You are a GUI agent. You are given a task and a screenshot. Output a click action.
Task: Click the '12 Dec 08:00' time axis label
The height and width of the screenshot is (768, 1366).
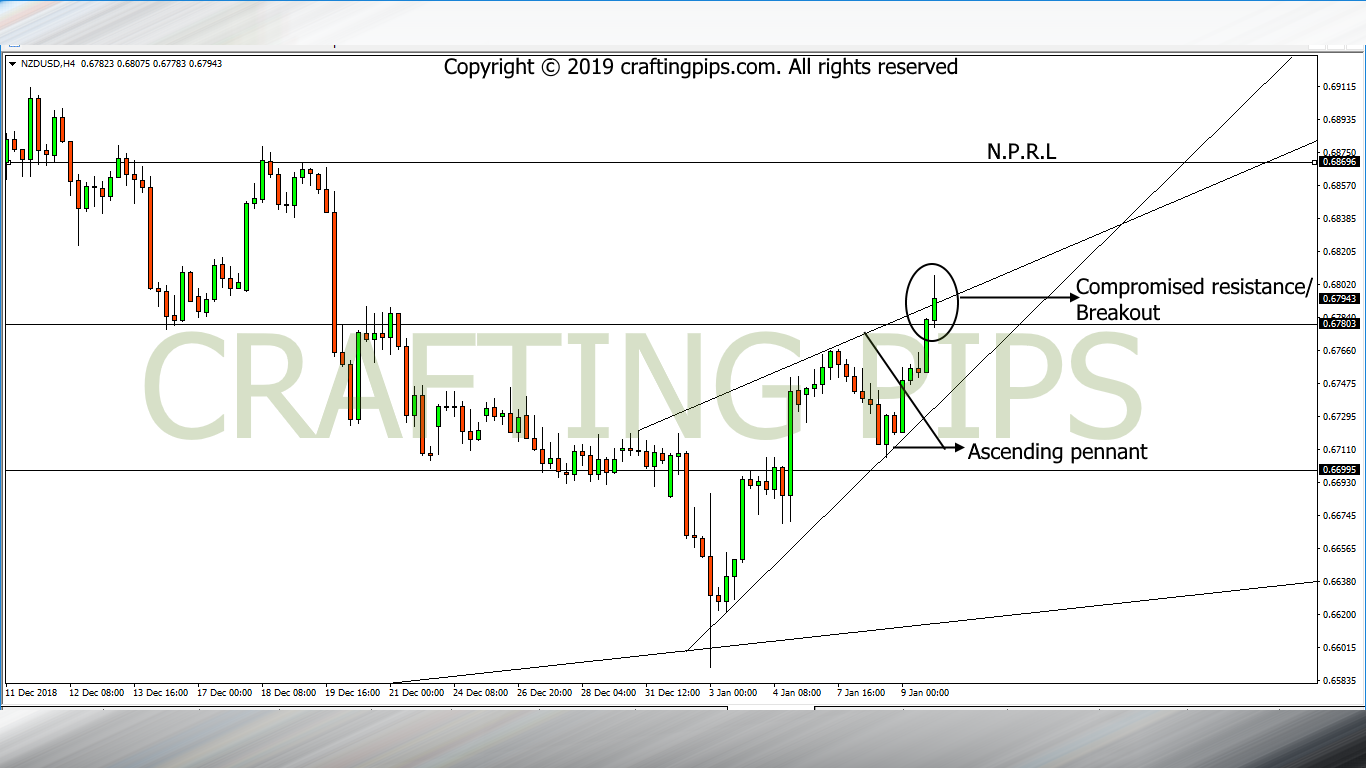point(97,692)
